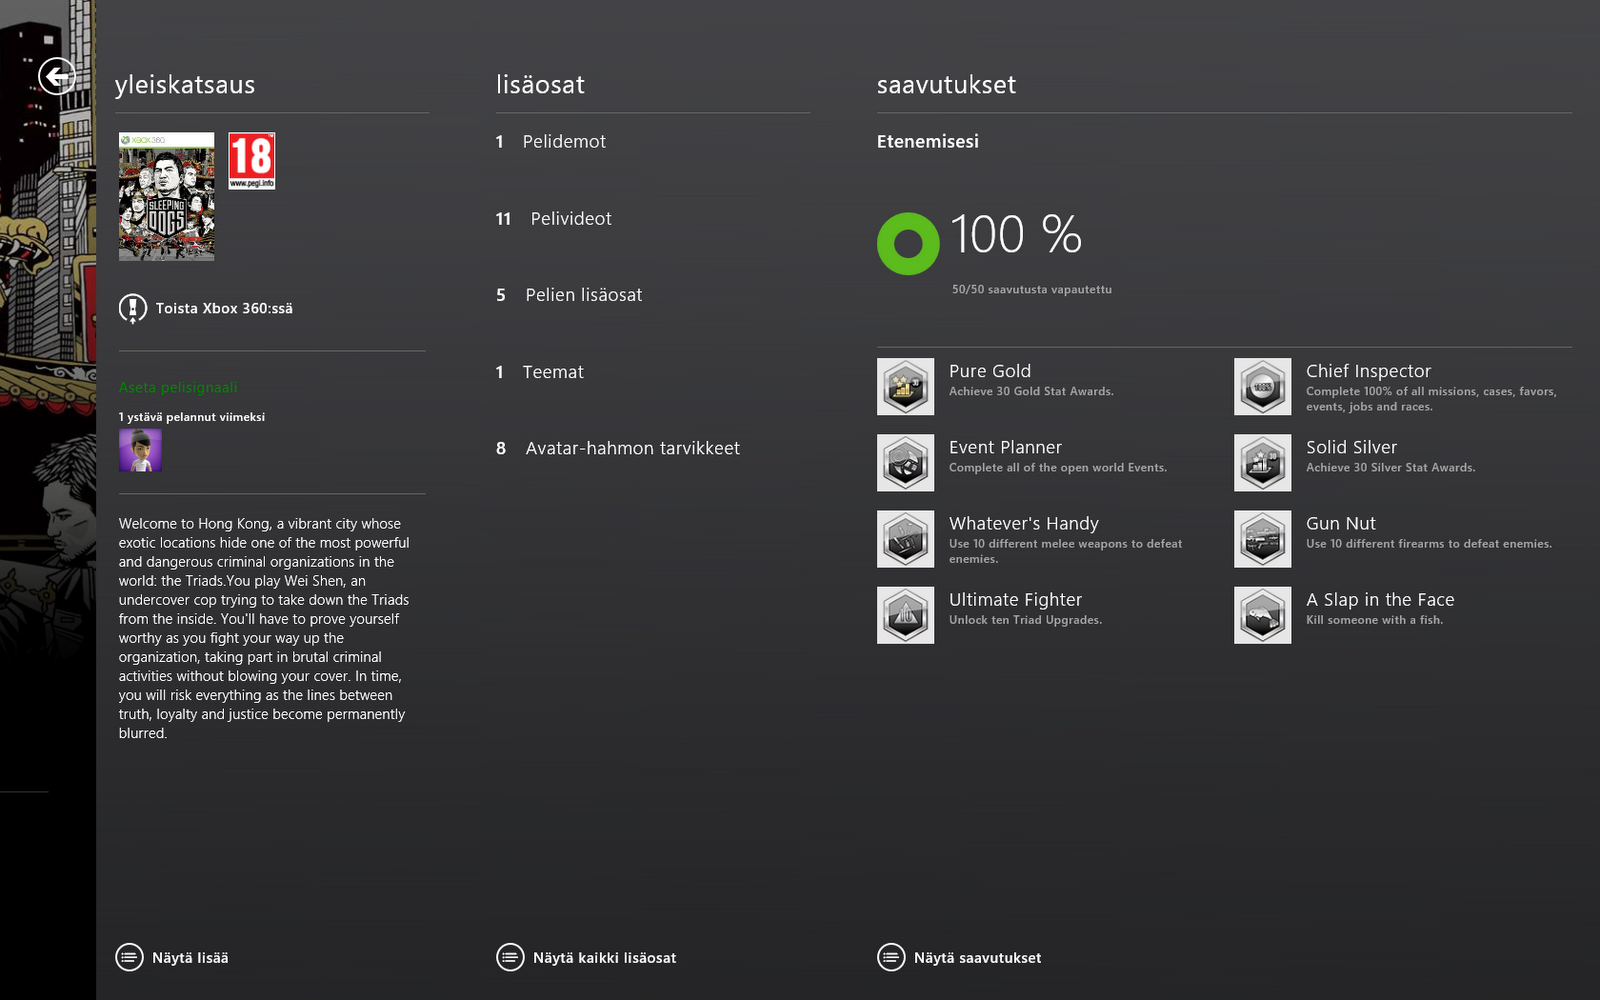This screenshot has width=1600, height=1000.
Task: Click the Event Planner achievement icon
Action: coord(906,463)
